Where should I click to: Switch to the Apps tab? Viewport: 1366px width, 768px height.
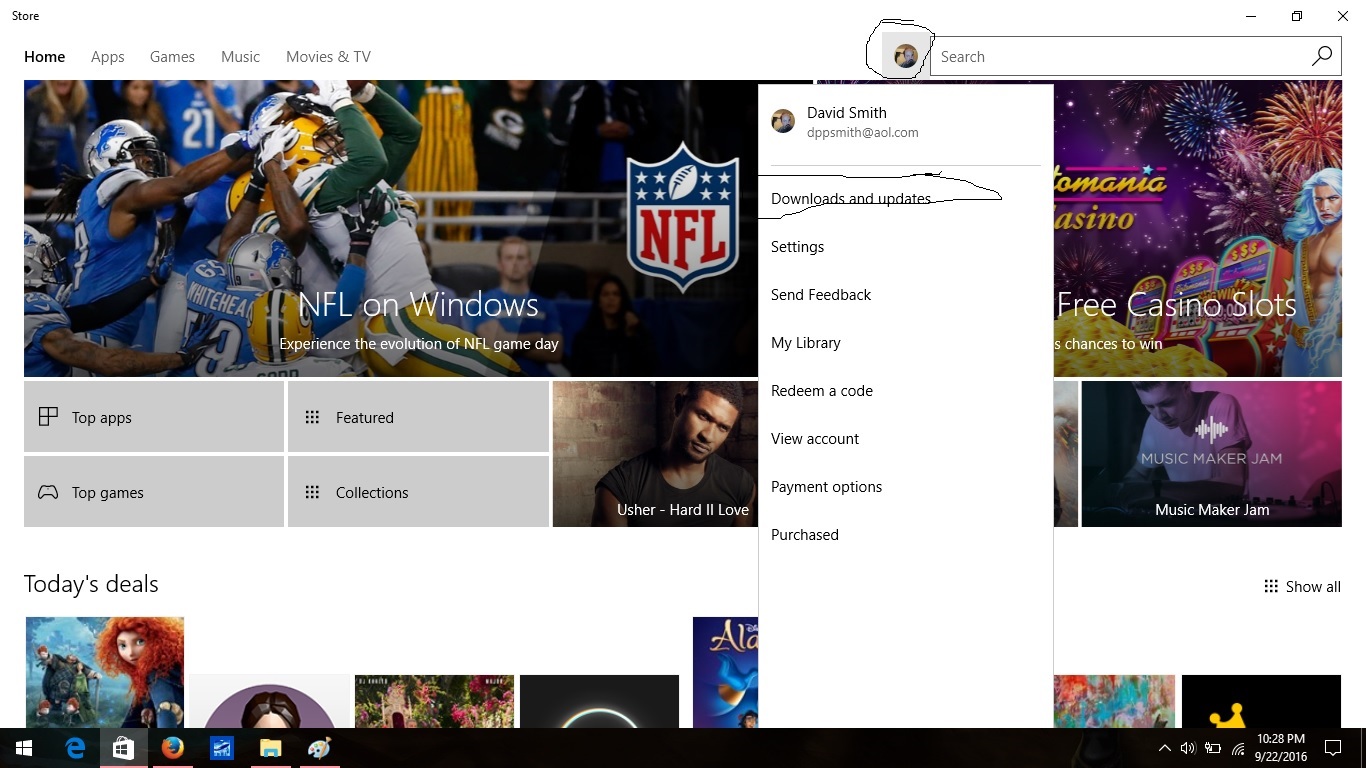[x=108, y=57]
